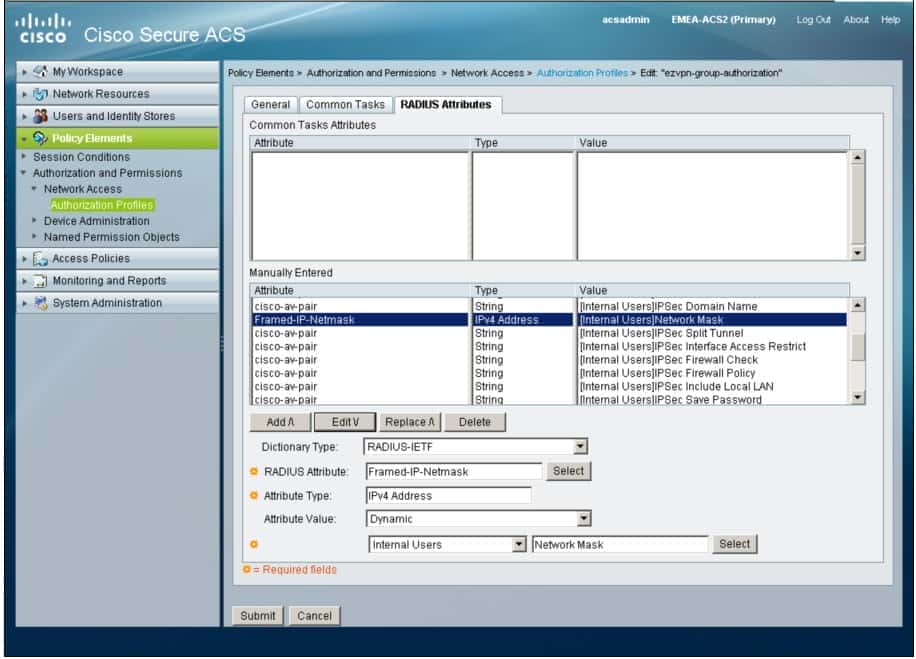The height and width of the screenshot is (659, 916).
Task: Click the Users and Identity Stores icon
Action: click(x=40, y=116)
